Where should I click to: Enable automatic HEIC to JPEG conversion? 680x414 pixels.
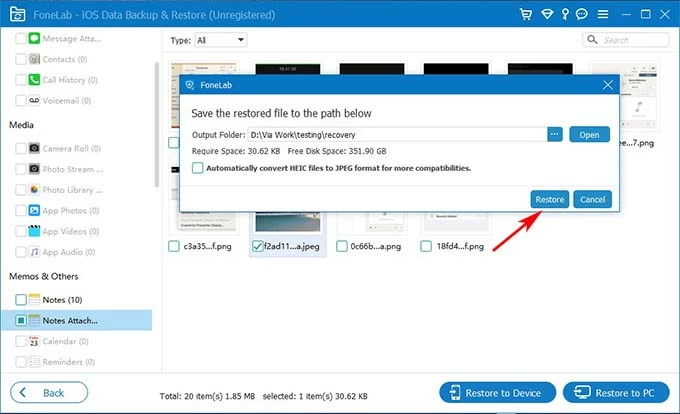[x=198, y=168]
